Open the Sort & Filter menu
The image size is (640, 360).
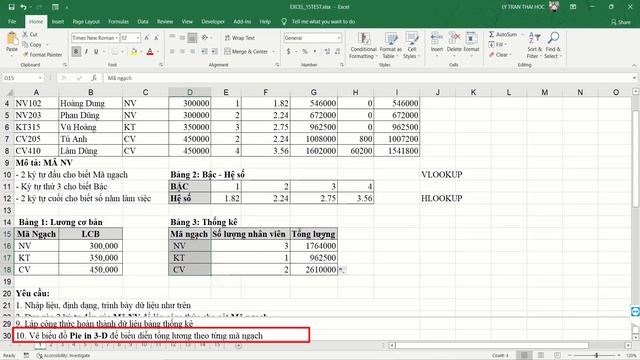click(534, 45)
